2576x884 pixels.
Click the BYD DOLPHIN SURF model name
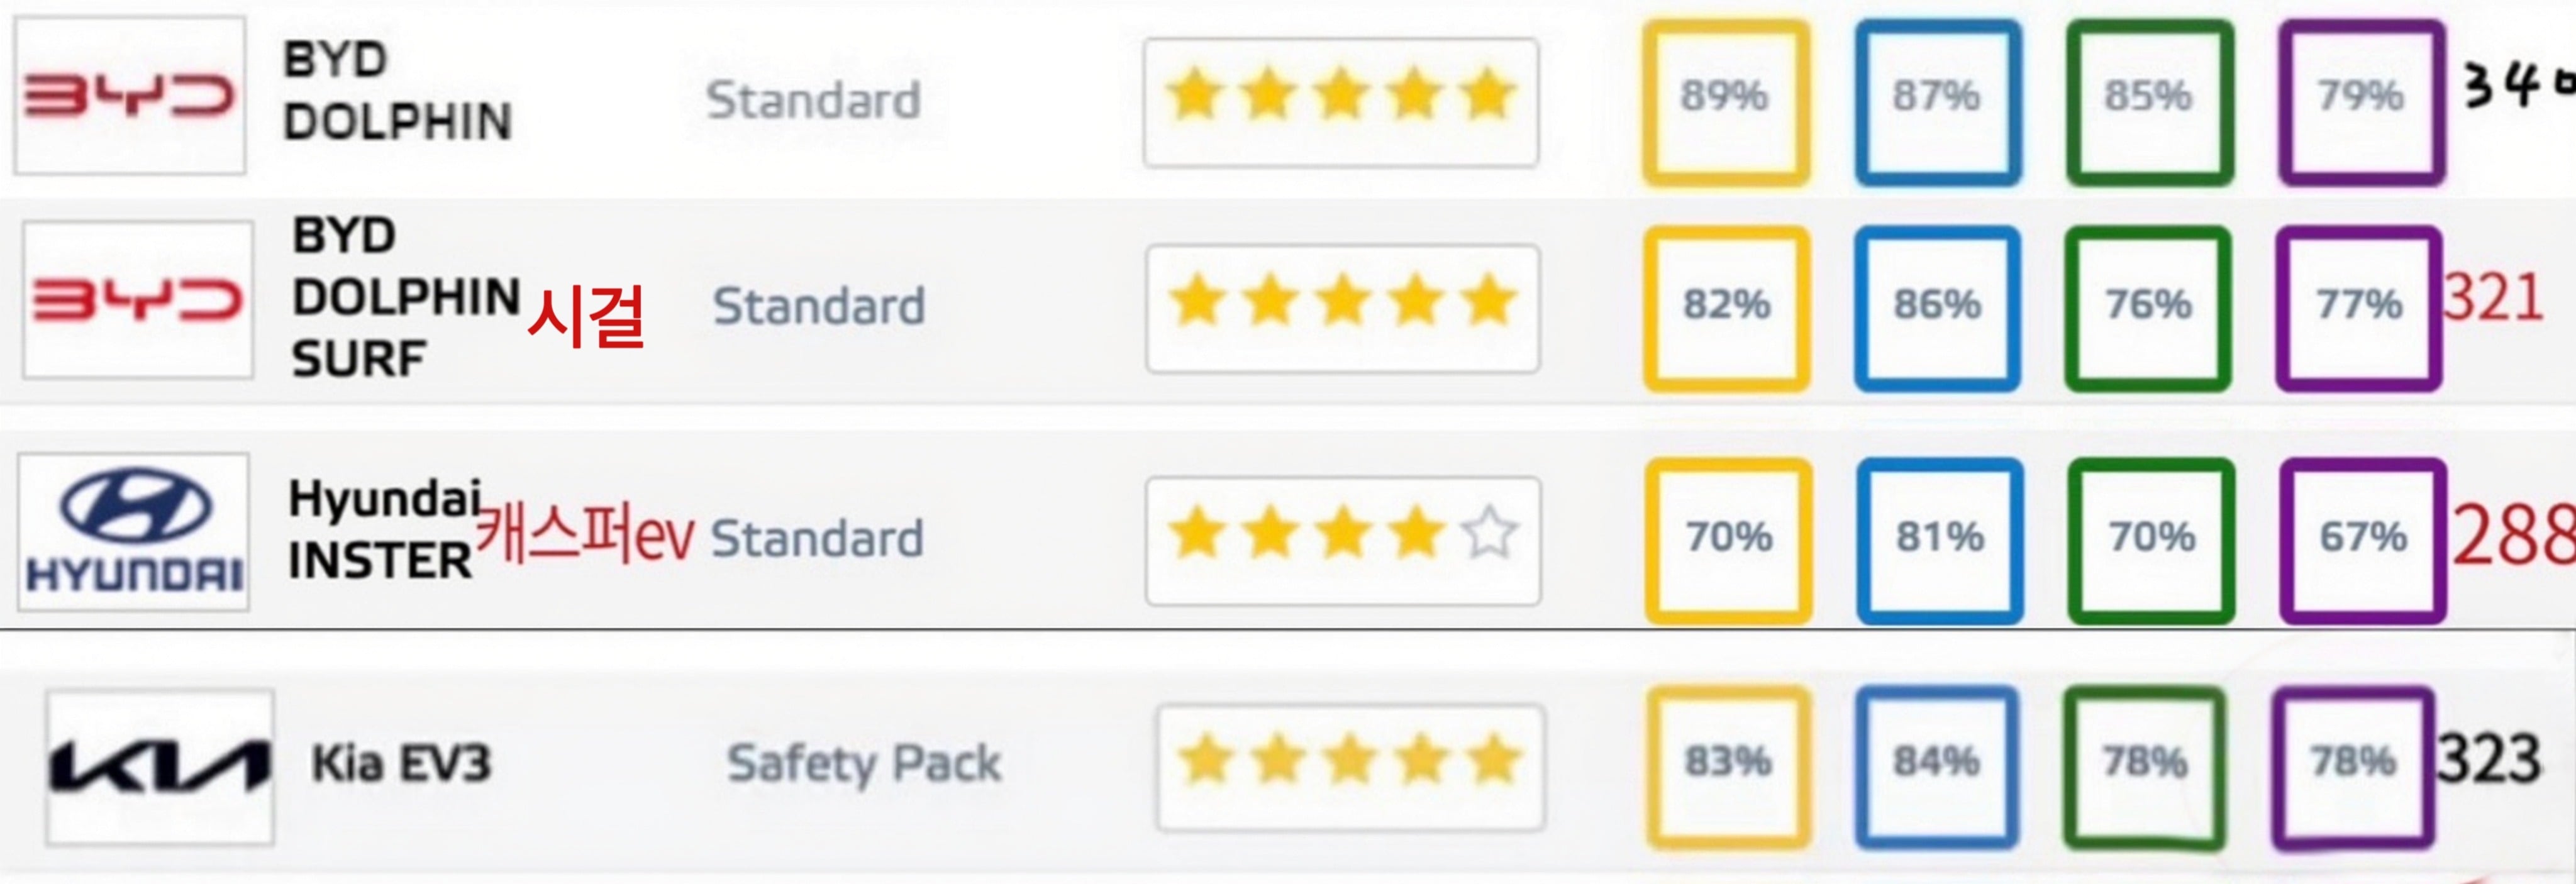[406, 297]
